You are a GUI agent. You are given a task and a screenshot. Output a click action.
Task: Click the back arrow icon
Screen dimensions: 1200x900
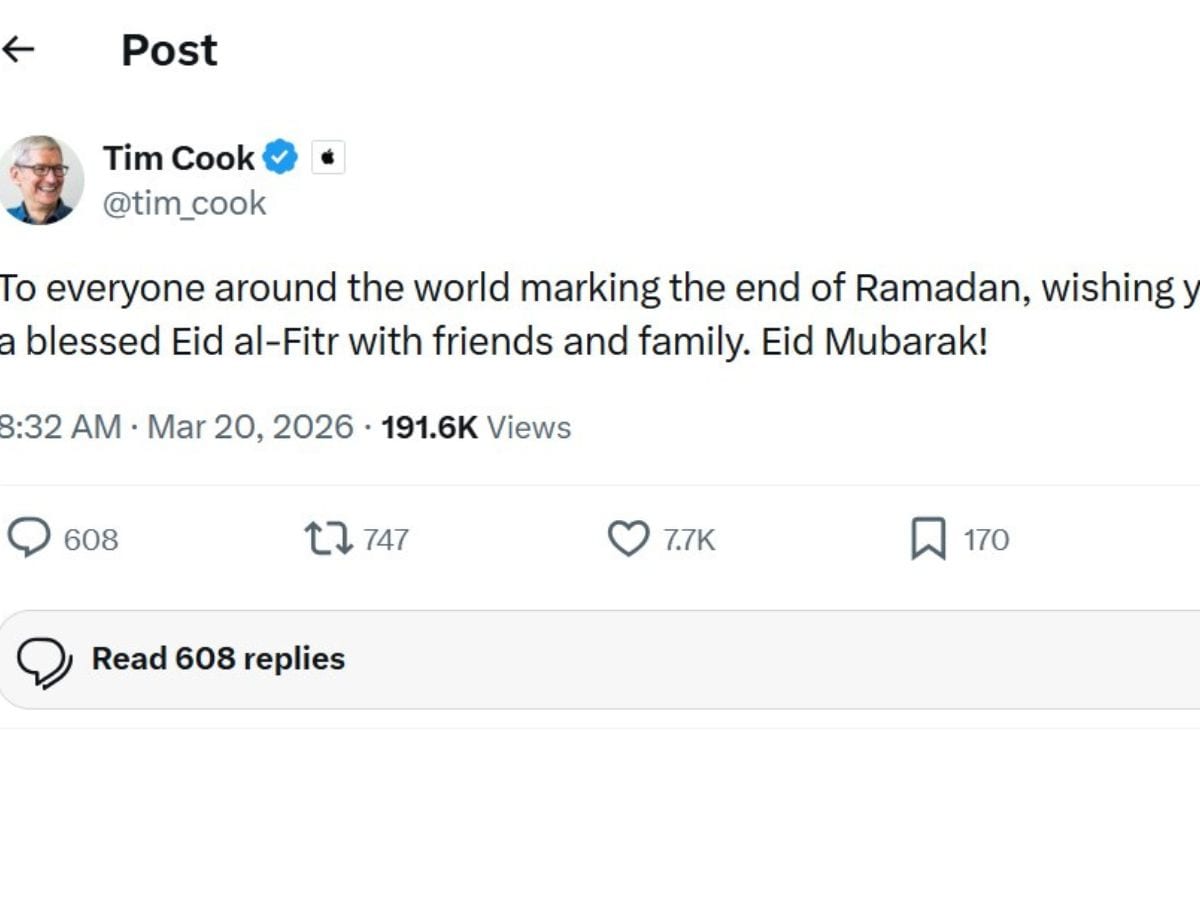[x=18, y=50]
